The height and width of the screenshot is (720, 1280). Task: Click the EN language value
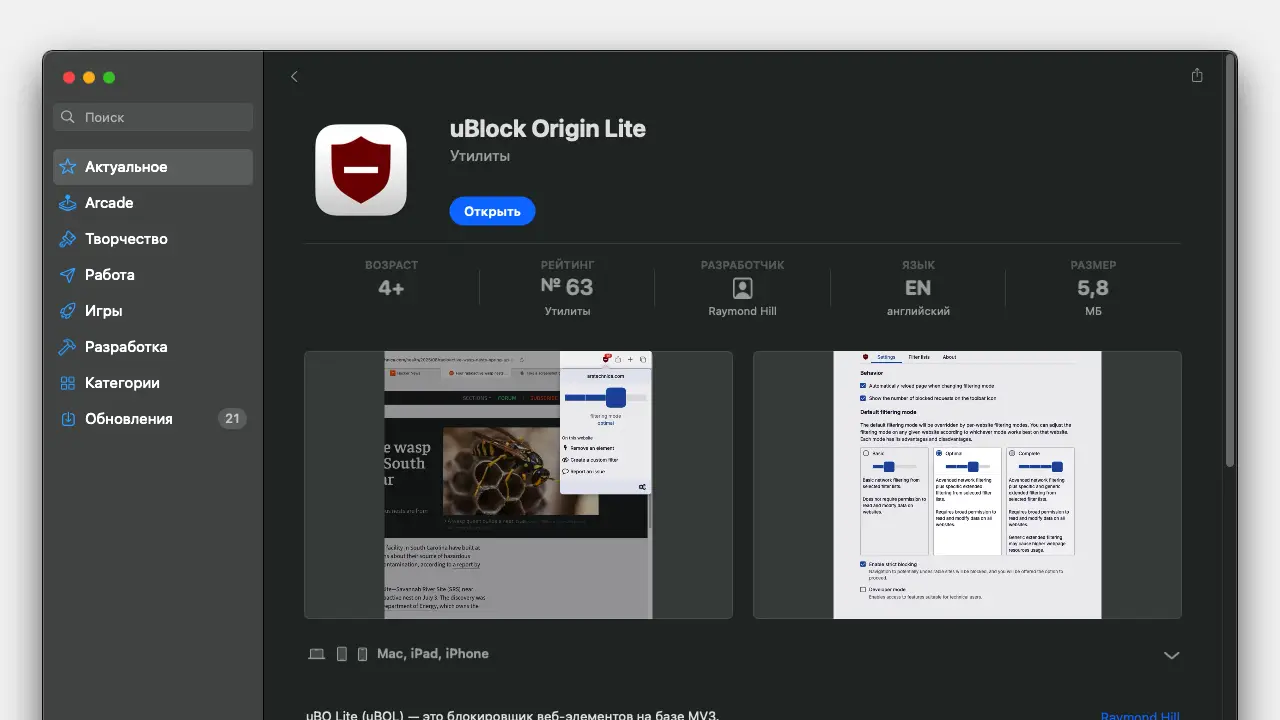click(x=918, y=288)
